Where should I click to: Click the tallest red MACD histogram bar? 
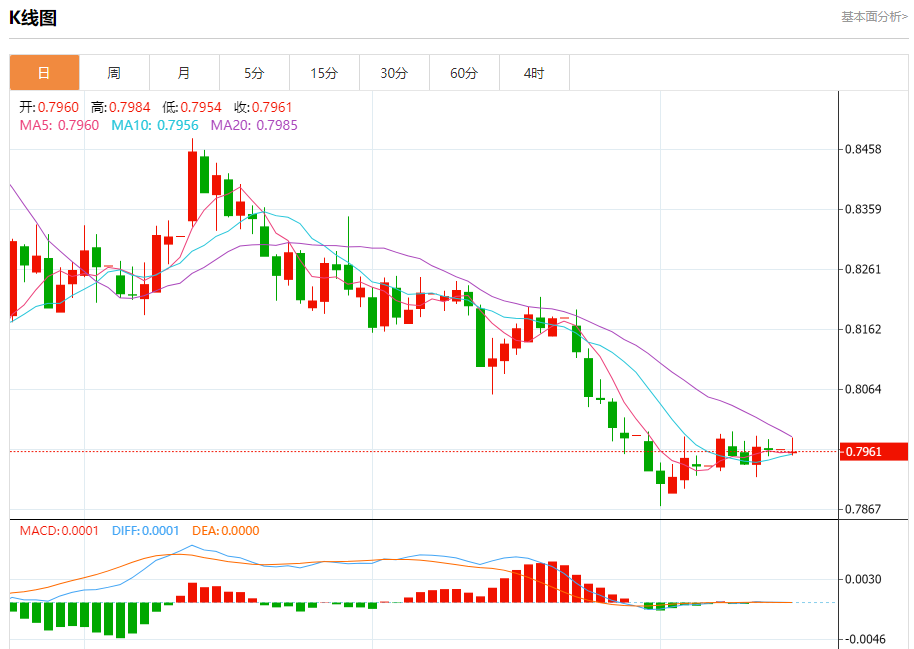pos(553,582)
